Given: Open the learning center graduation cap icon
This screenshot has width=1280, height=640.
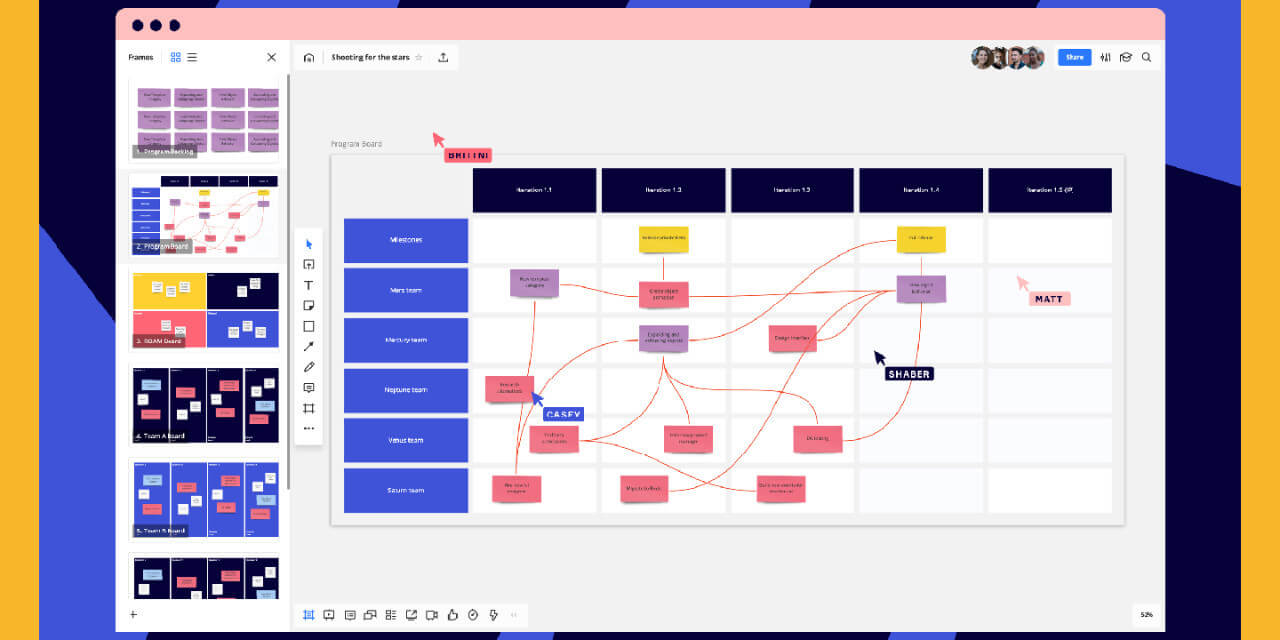Looking at the screenshot, I should pyautogui.click(x=1125, y=57).
